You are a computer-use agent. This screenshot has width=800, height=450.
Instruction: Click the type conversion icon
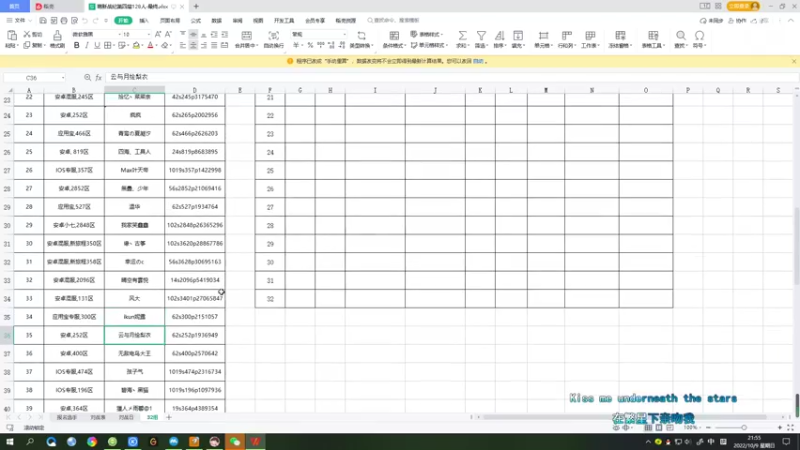[x=361, y=35]
